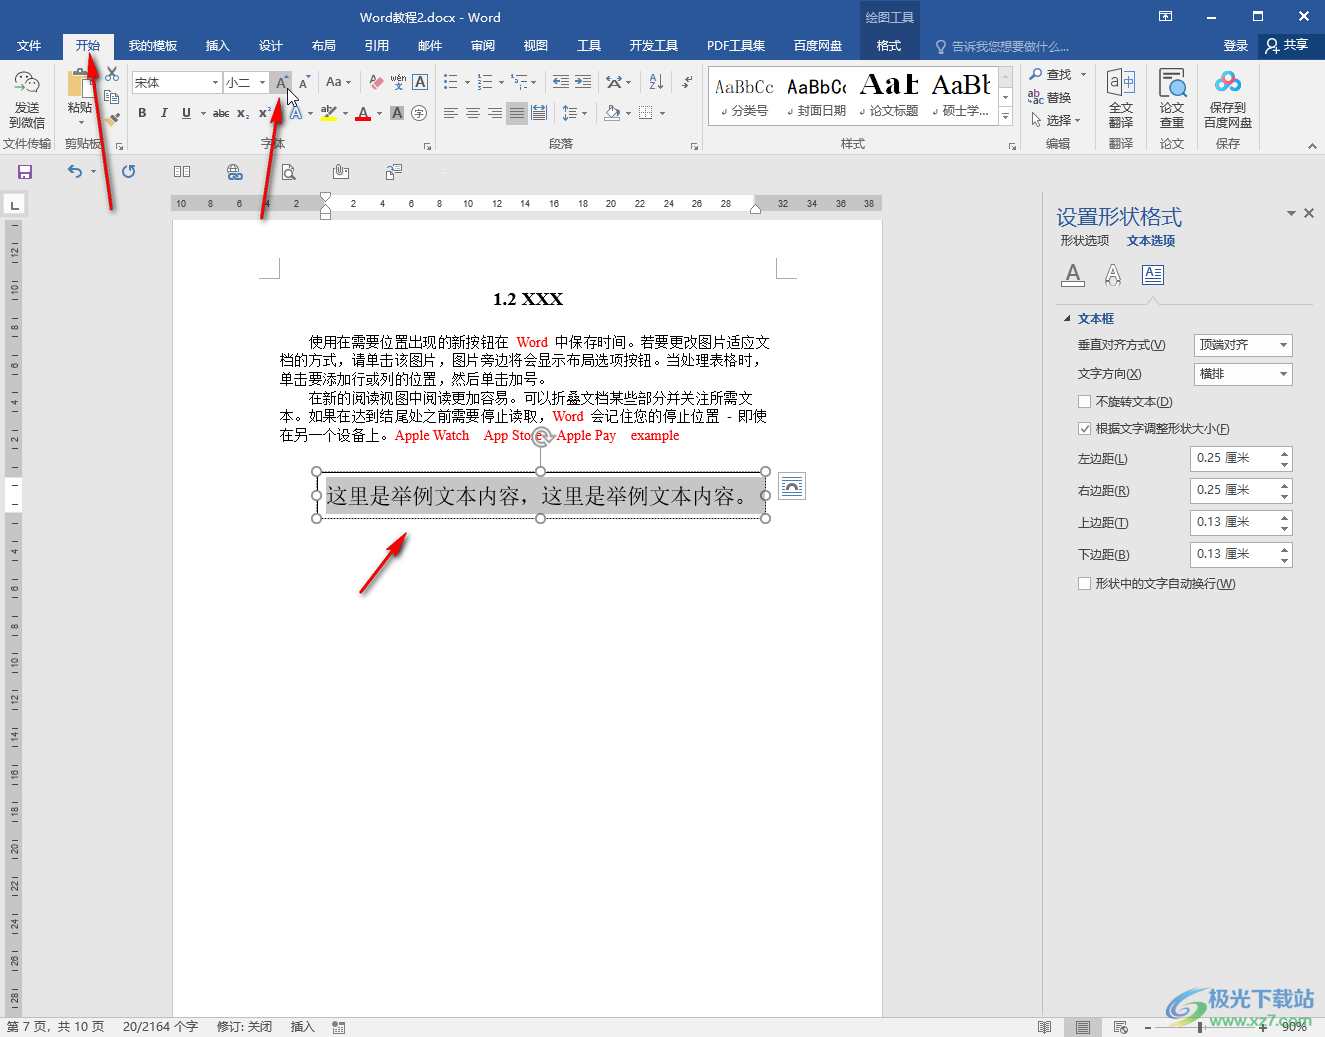Image resolution: width=1325 pixels, height=1037 pixels.
Task: Click 全文翻译 button in the ribbon
Action: point(1121,100)
